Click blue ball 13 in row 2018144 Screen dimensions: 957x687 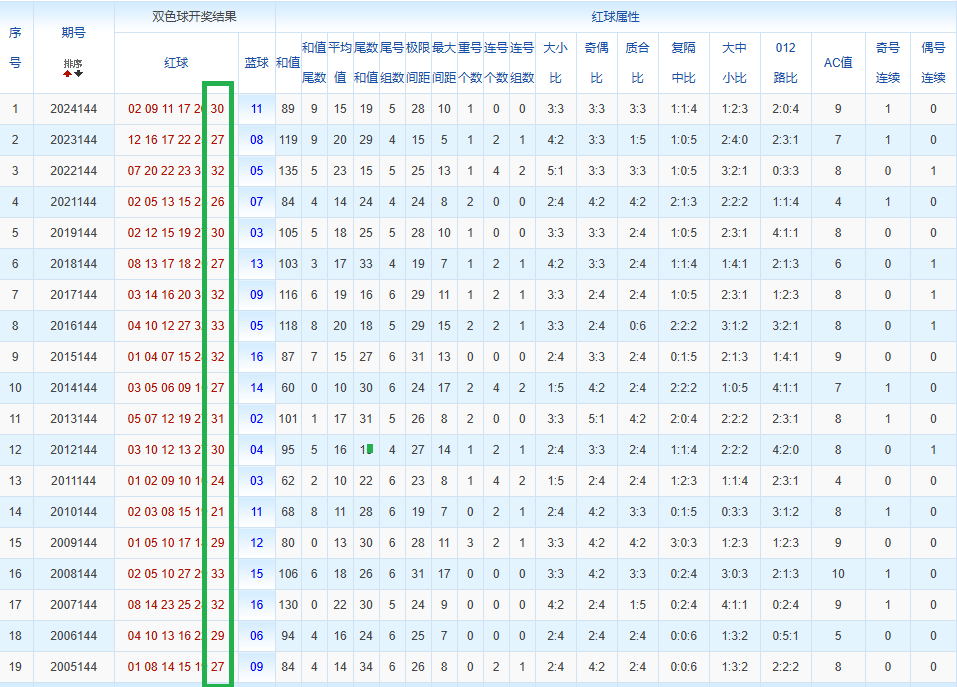click(x=256, y=264)
